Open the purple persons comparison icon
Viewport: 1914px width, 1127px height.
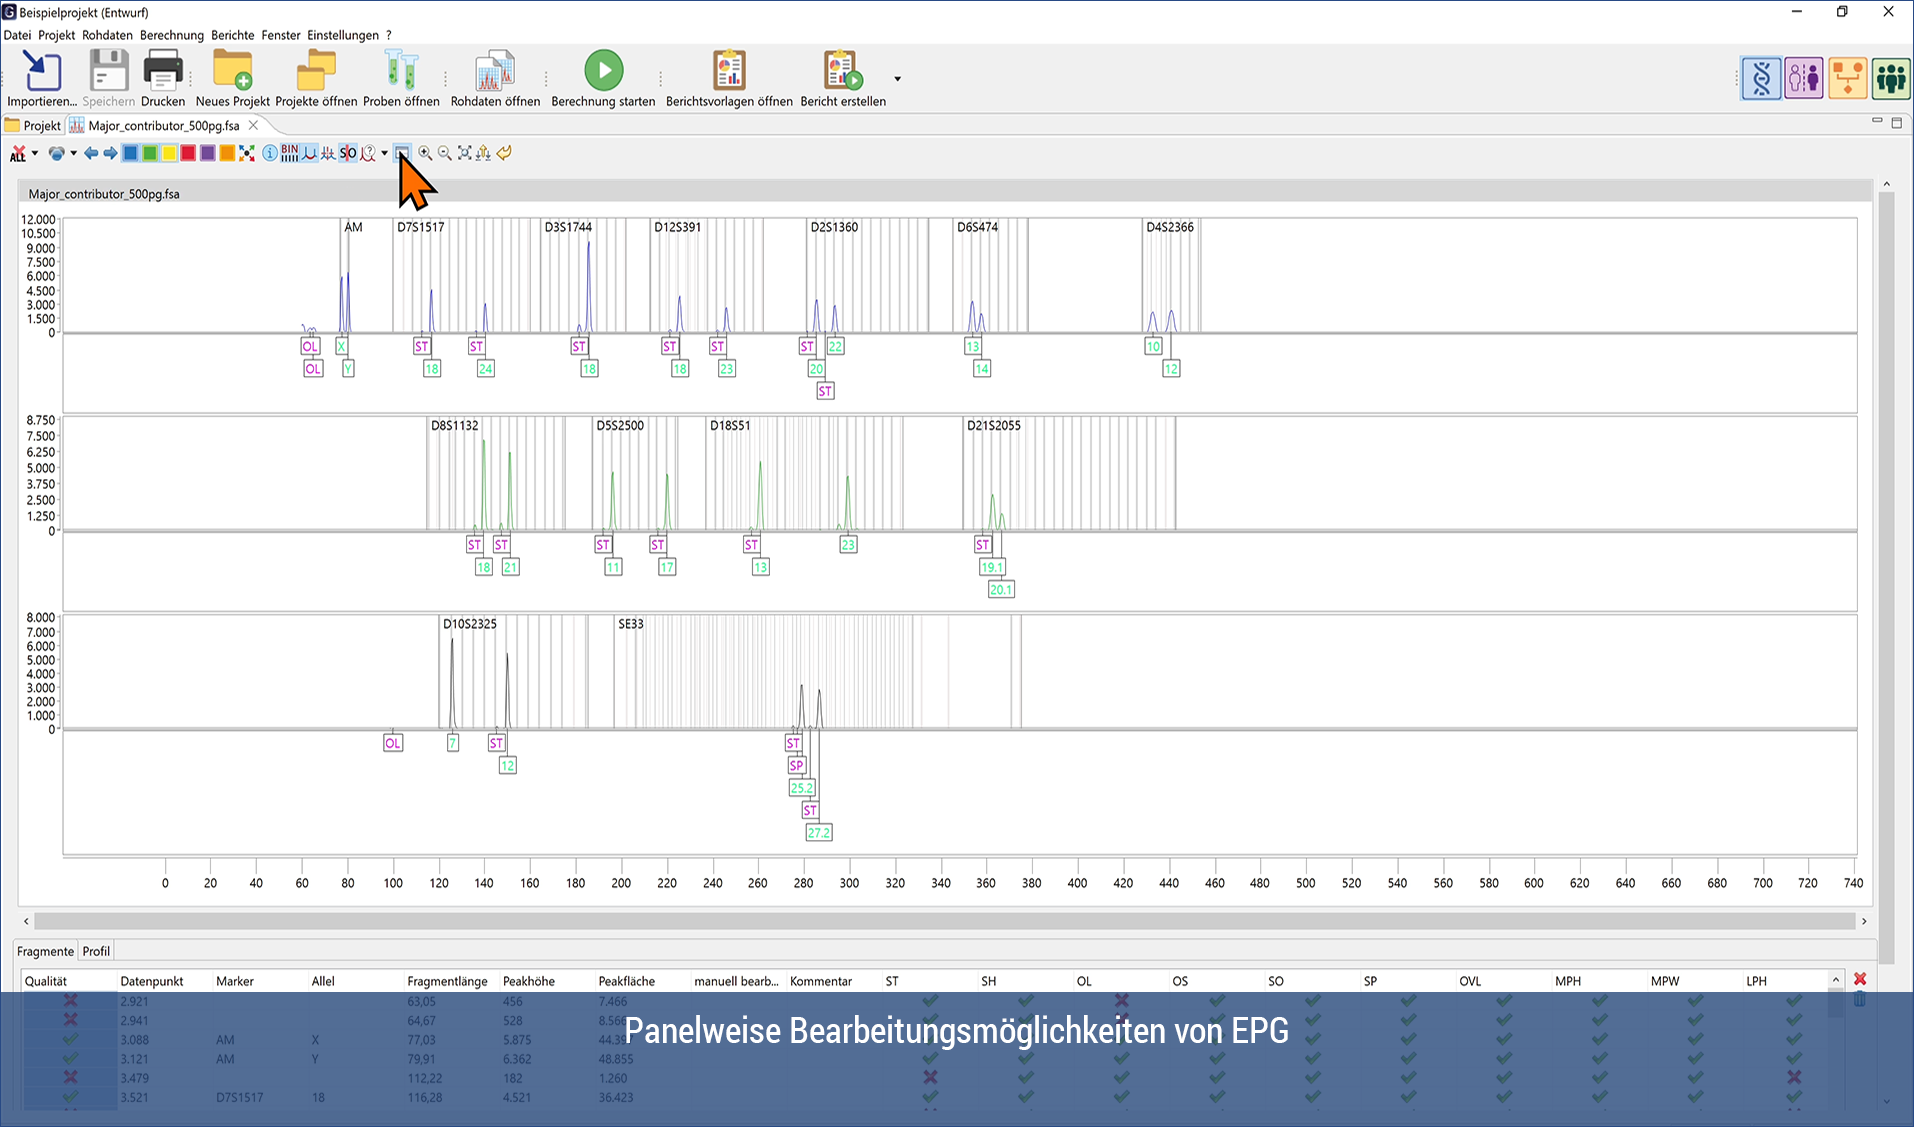pos(1804,78)
